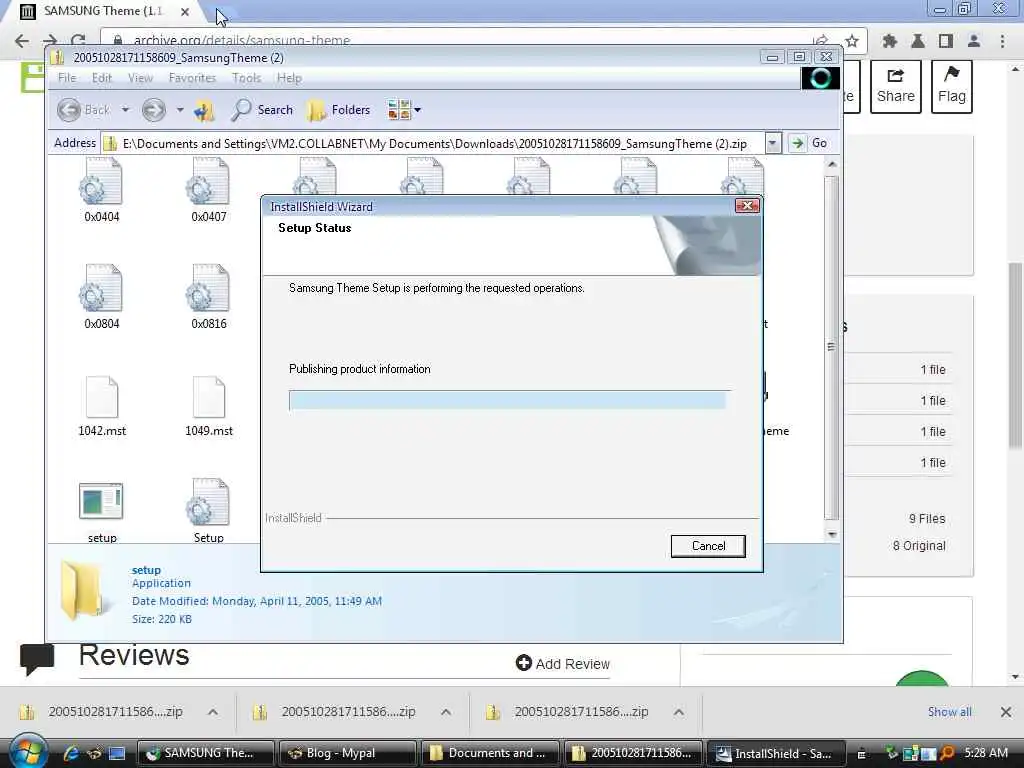
Task: Open the Tools menu
Action: pyautogui.click(x=246, y=78)
